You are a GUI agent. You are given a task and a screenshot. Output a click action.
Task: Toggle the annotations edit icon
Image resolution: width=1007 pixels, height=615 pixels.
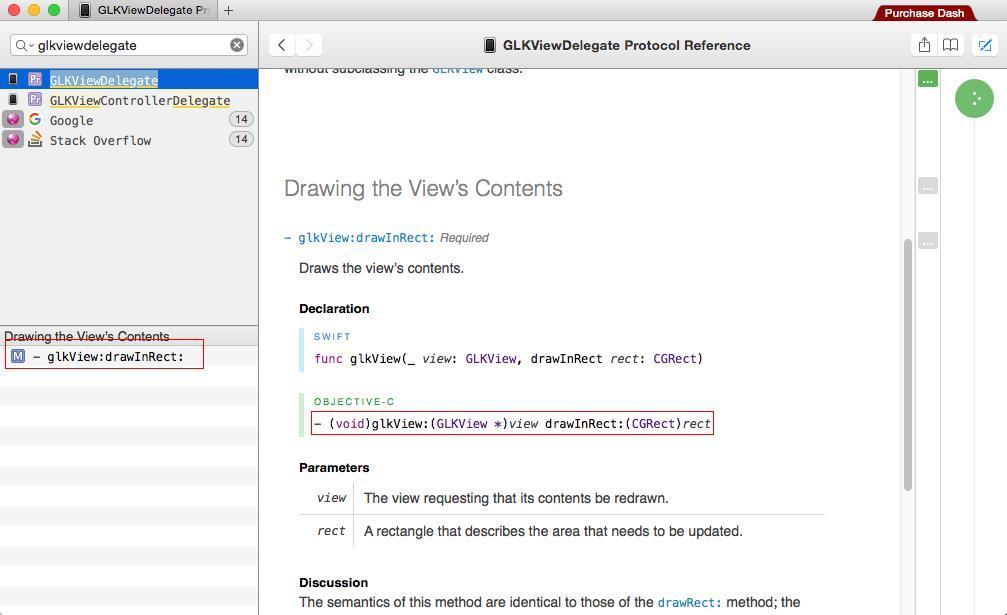[x=985, y=45]
